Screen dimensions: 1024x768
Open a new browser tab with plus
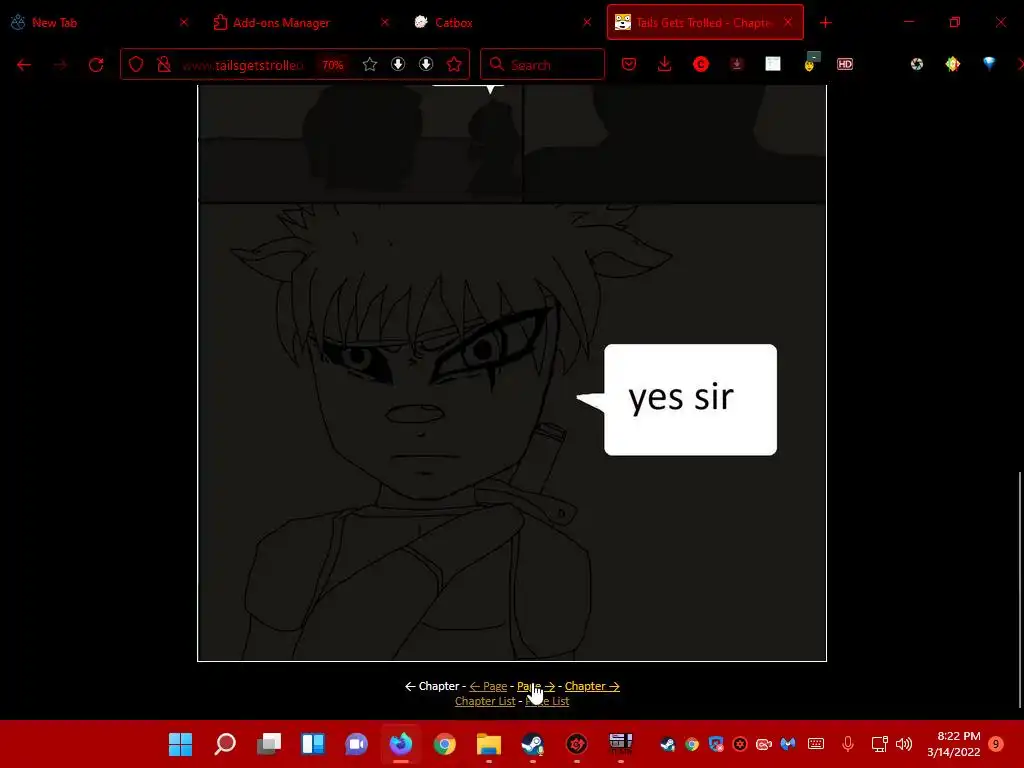[x=825, y=23]
